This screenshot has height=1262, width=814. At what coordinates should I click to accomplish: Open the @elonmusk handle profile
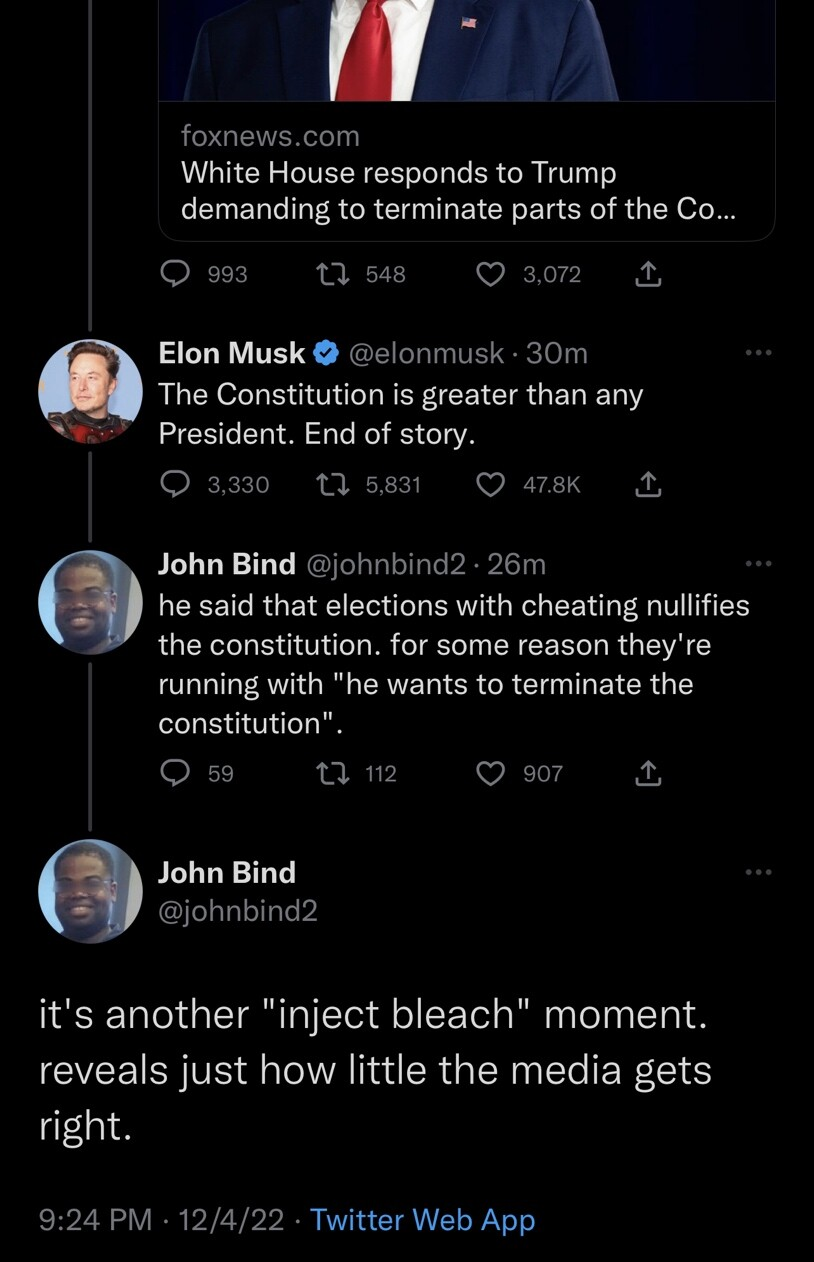(429, 353)
